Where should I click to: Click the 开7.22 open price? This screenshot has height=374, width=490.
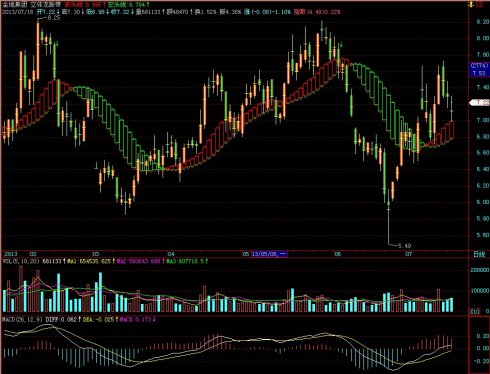(x=48, y=12)
